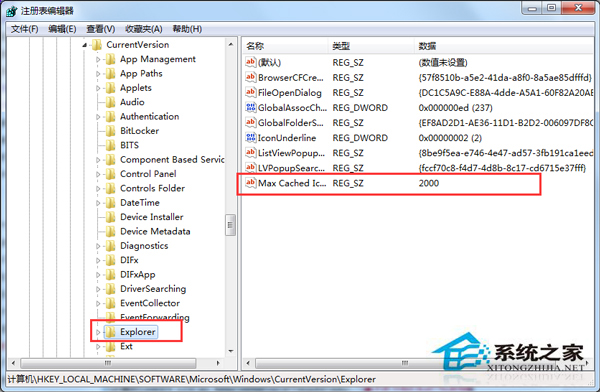This screenshot has width=600, height=392.
Task: Click the GlobalAssocCh... DWORD value icon
Action: (251, 107)
